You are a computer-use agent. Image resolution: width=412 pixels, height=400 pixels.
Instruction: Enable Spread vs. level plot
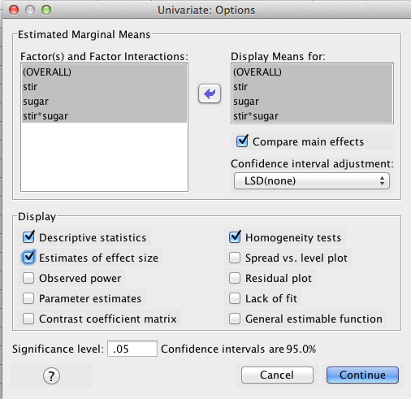235,258
